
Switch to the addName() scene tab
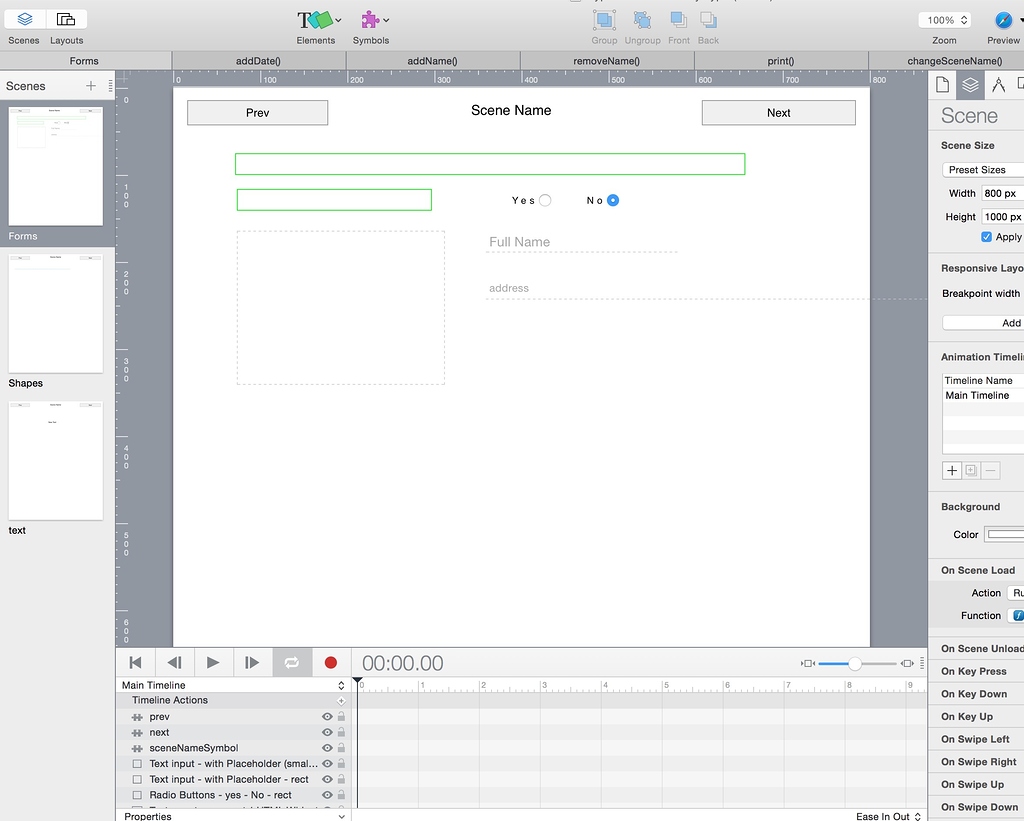[x=432, y=61]
